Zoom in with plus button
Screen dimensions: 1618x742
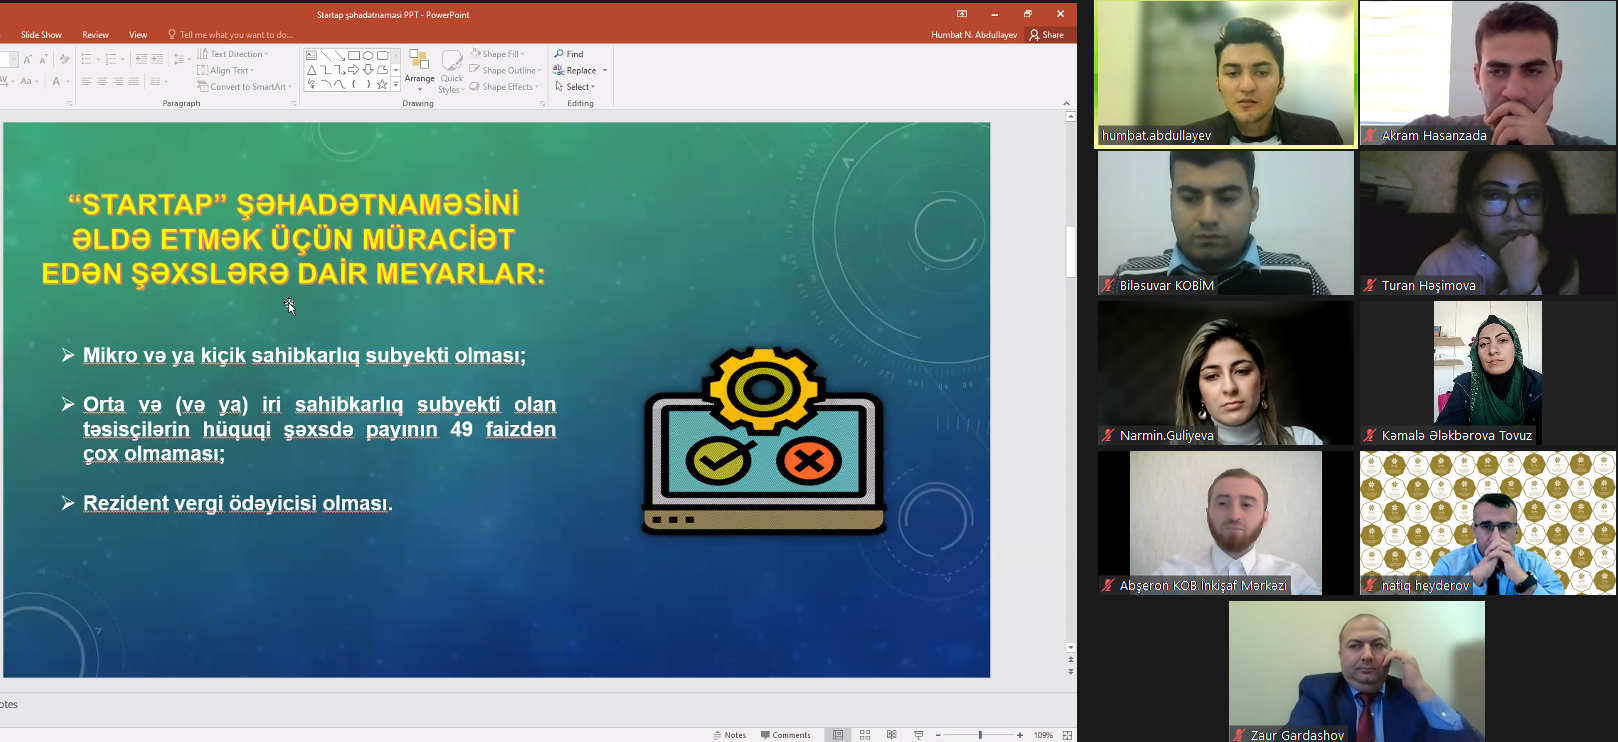click(x=1020, y=735)
